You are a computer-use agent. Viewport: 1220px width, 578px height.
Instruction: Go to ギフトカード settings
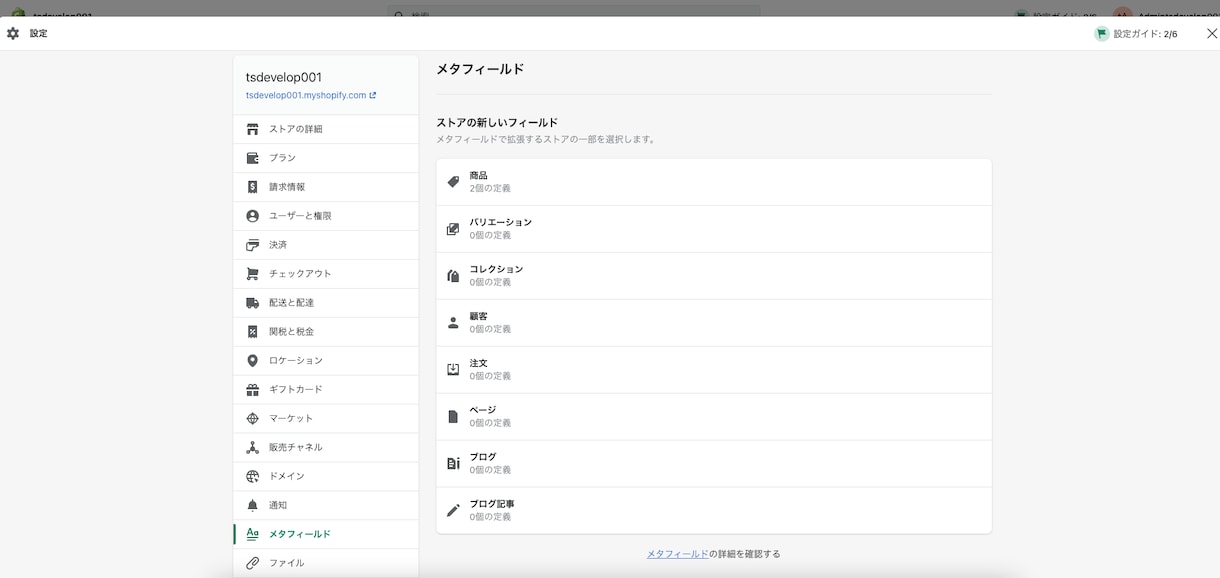click(x=325, y=390)
